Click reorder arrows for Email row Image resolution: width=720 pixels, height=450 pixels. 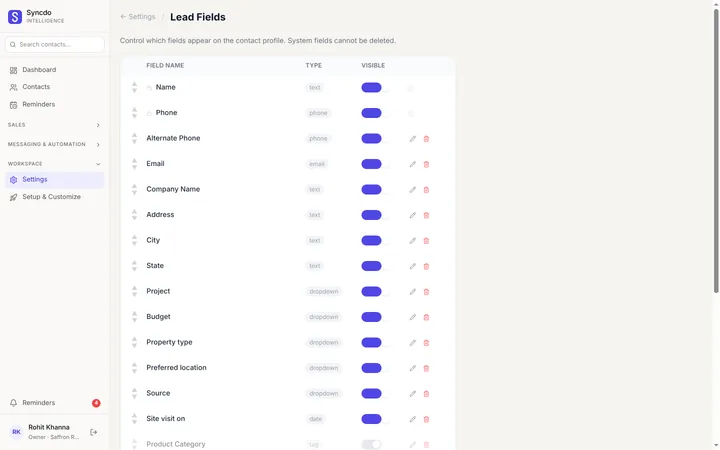point(134,164)
